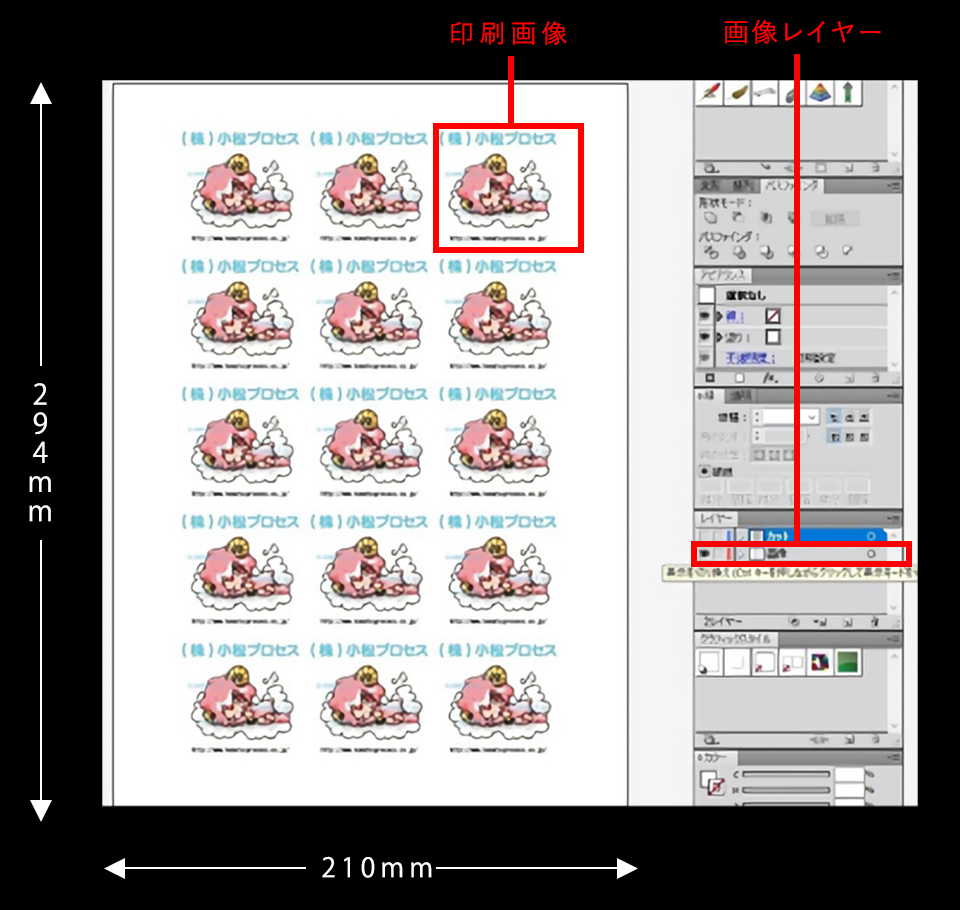Open the Appearance panel flyout menu
960x910 pixels.
pyautogui.click(x=893, y=276)
